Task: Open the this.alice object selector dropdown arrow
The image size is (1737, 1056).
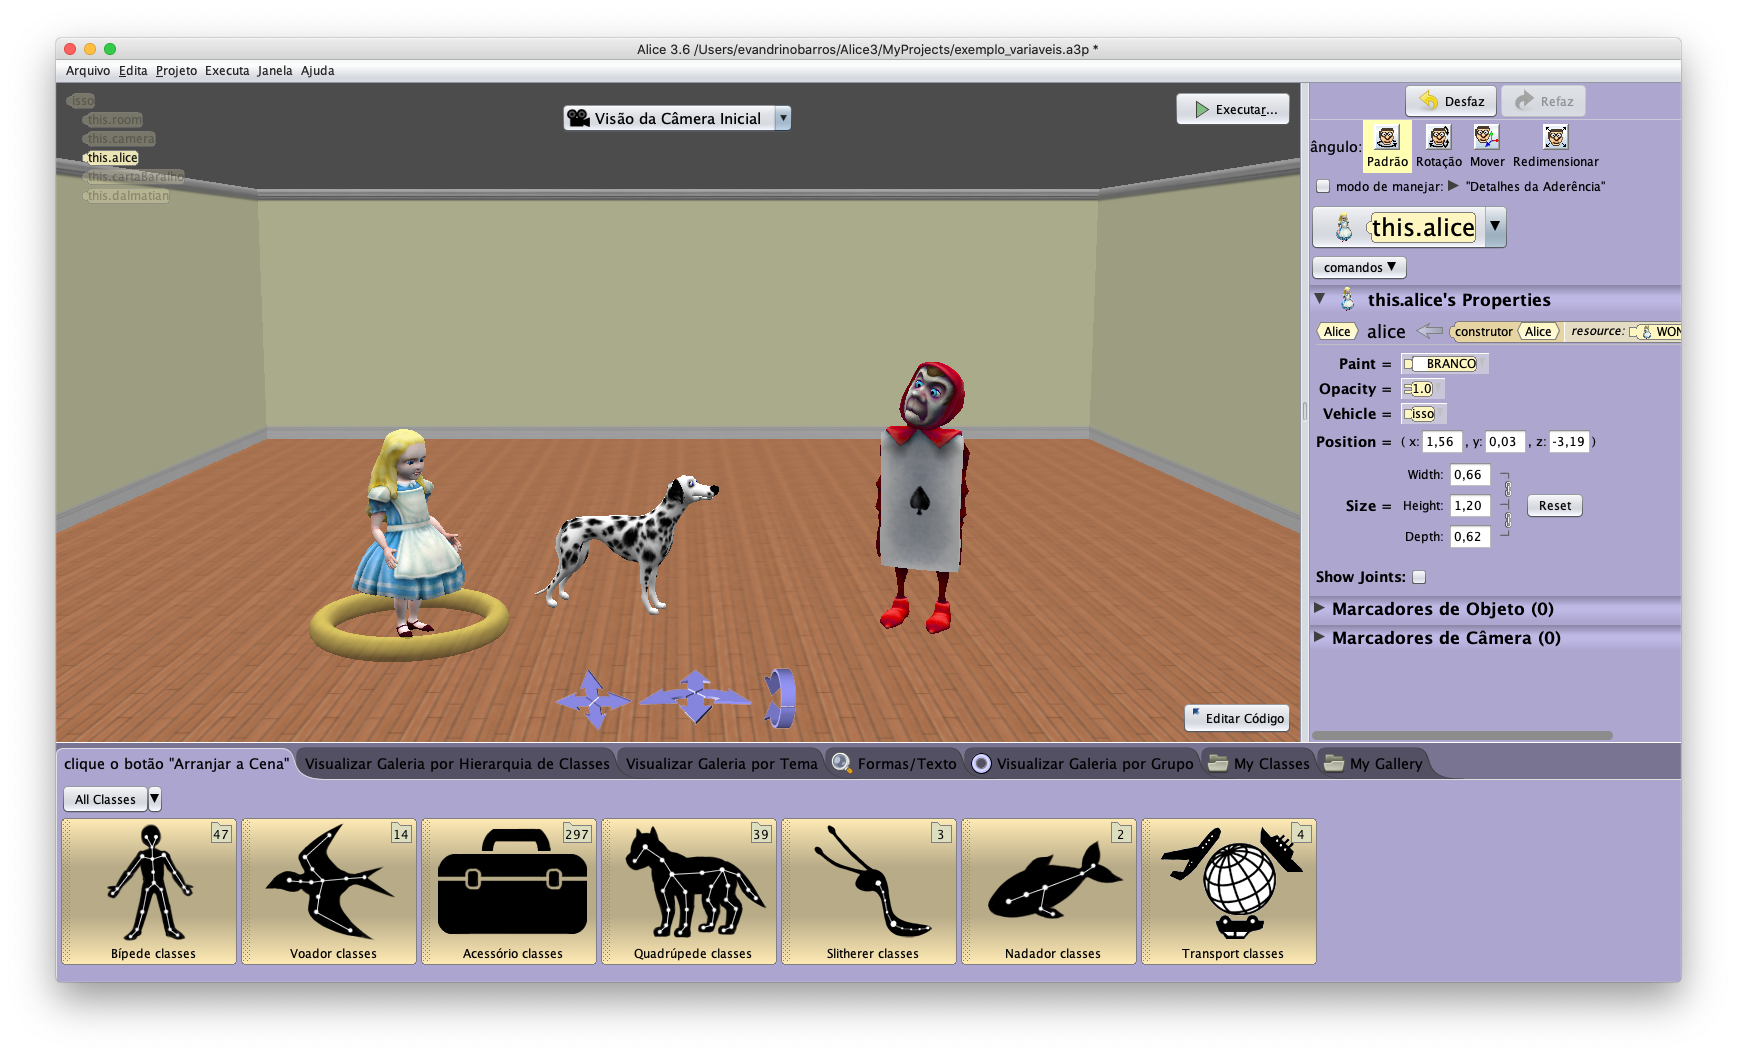Action: point(1495,227)
